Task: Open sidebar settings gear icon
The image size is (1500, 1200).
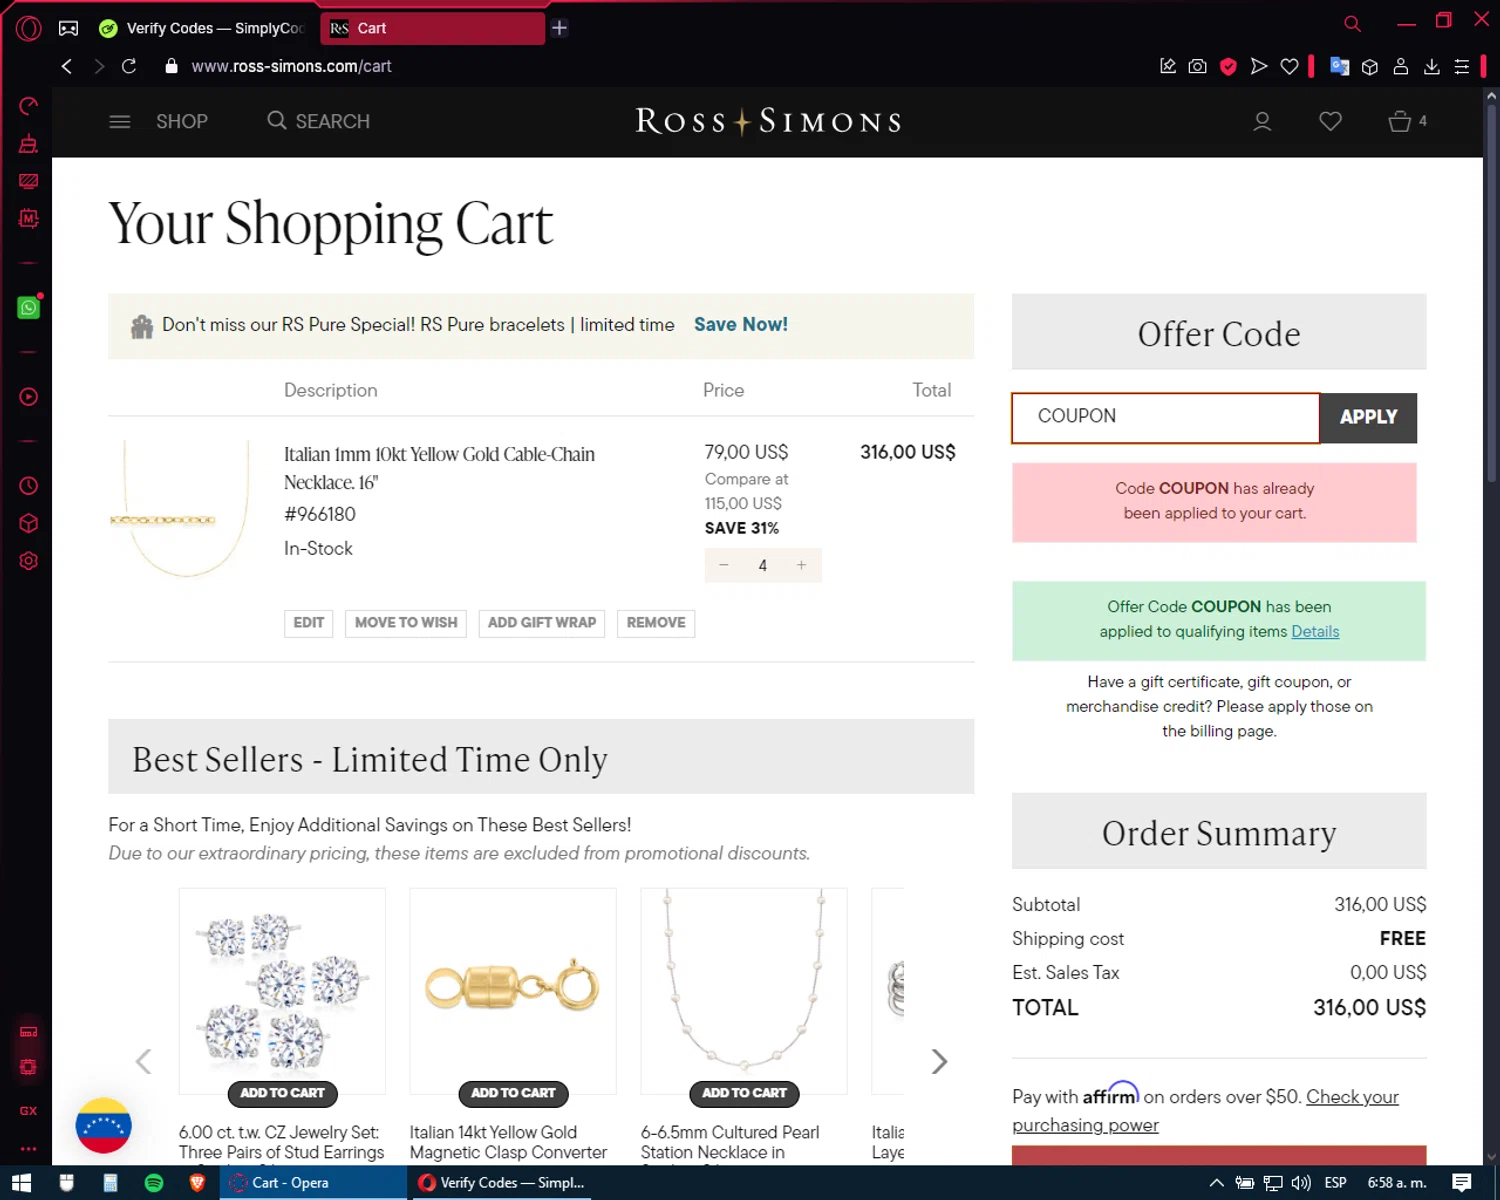Action: click(29, 561)
